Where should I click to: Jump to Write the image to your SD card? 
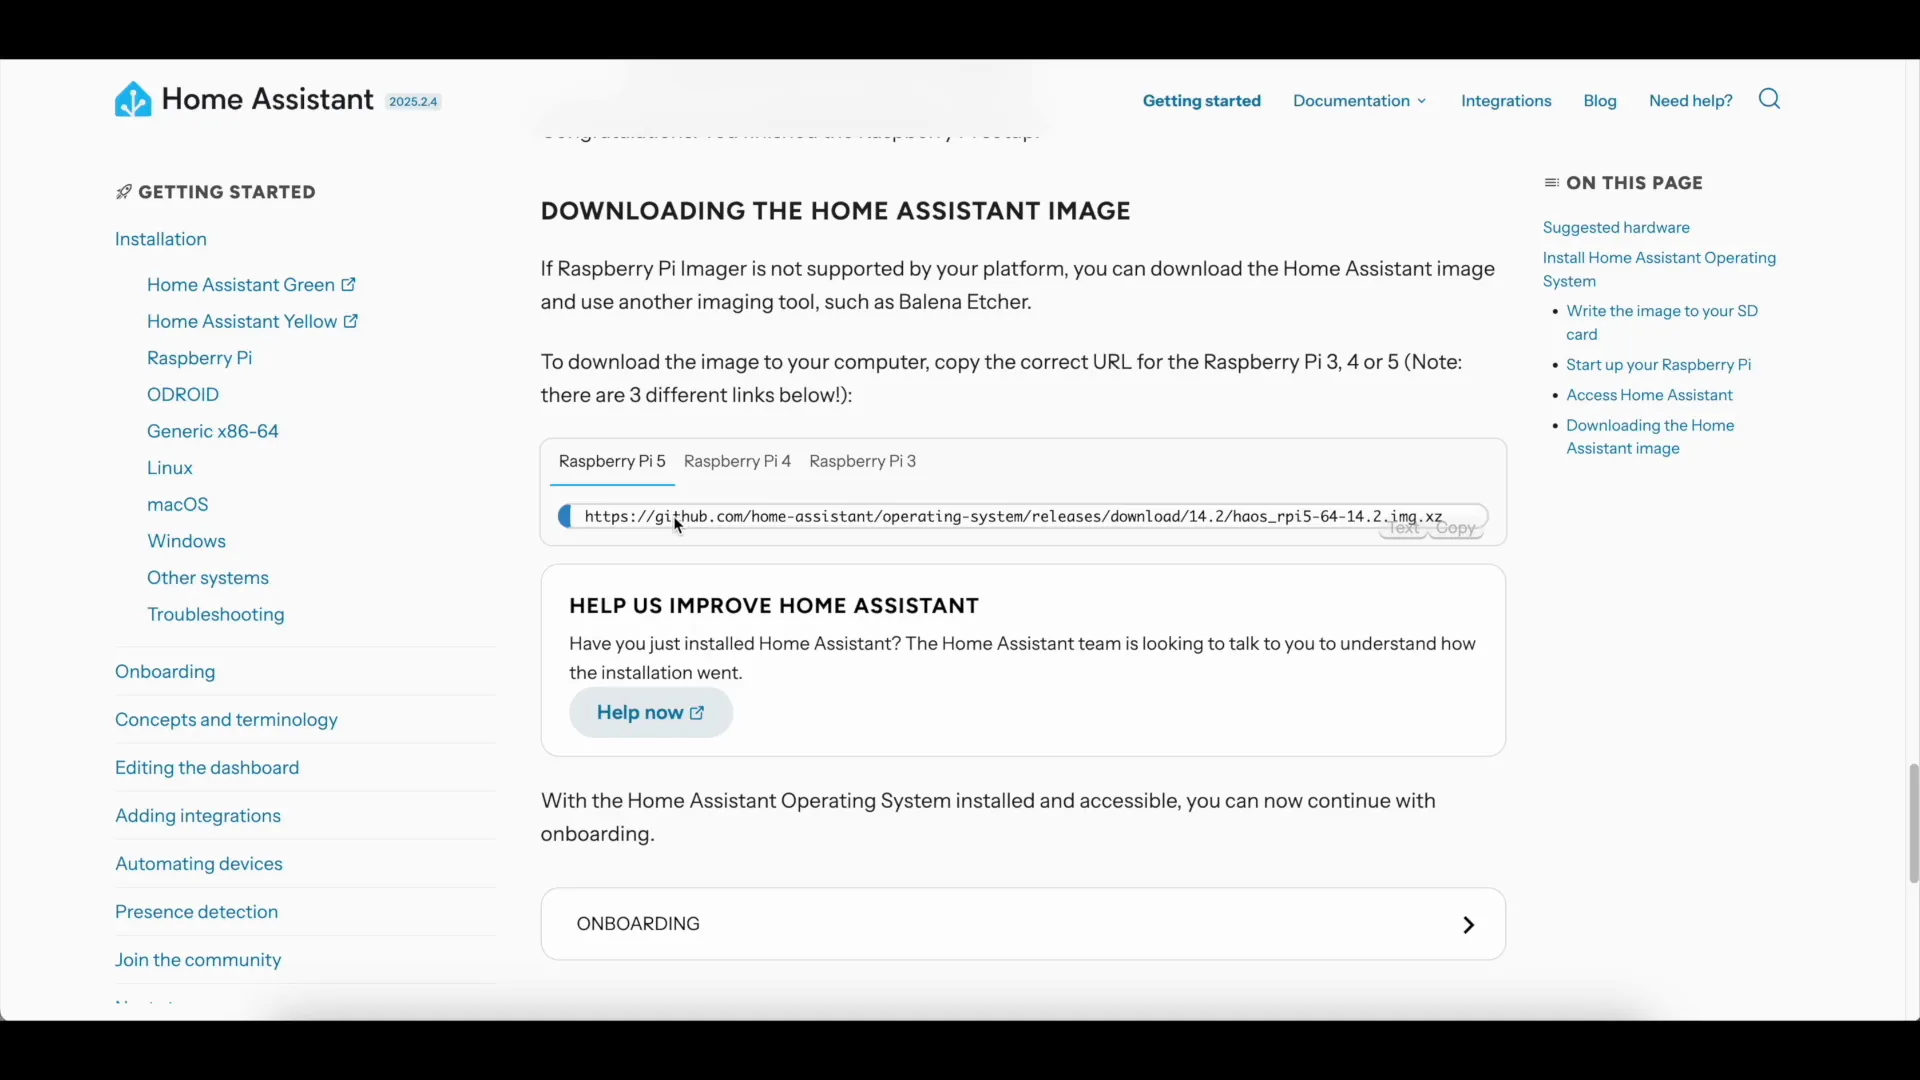tap(1662, 323)
